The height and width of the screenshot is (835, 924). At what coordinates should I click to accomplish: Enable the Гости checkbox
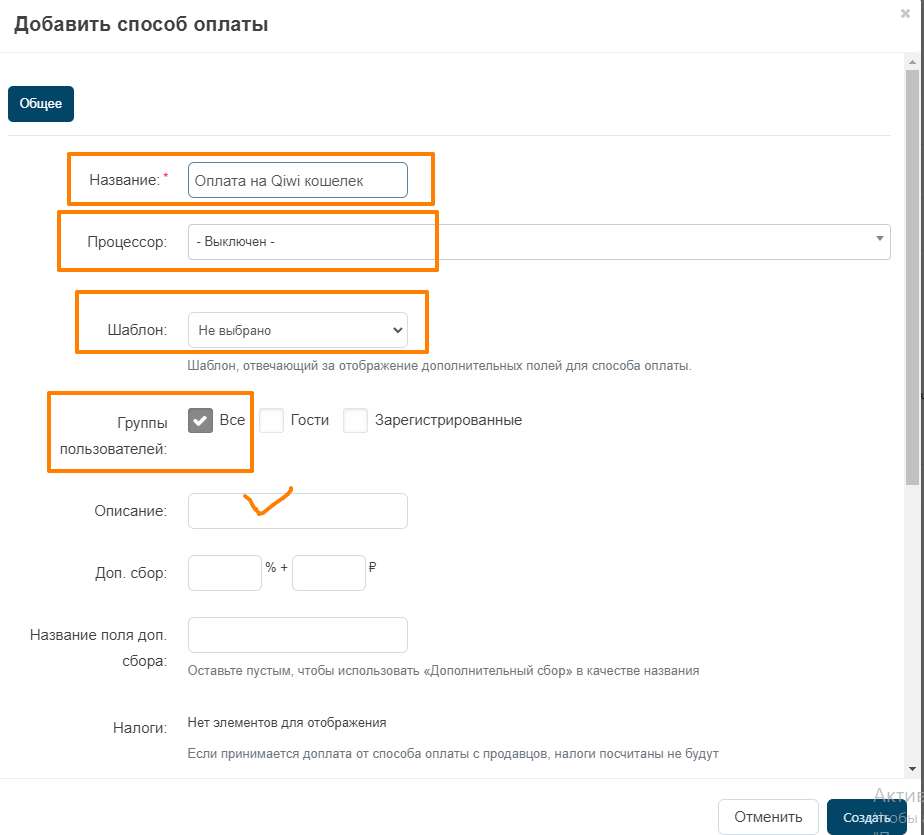271,421
